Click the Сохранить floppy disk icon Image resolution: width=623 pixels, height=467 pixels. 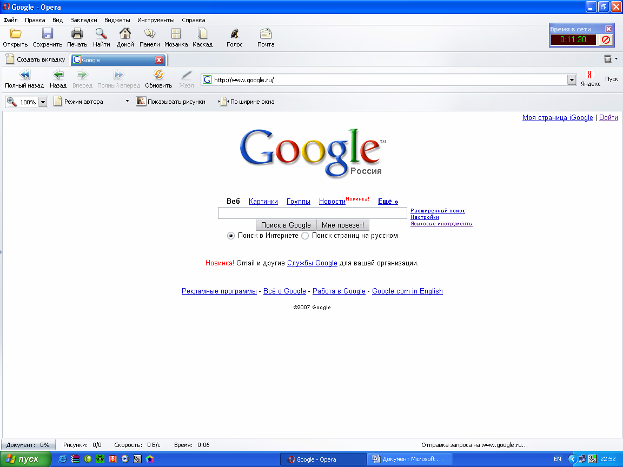pos(47,34)
